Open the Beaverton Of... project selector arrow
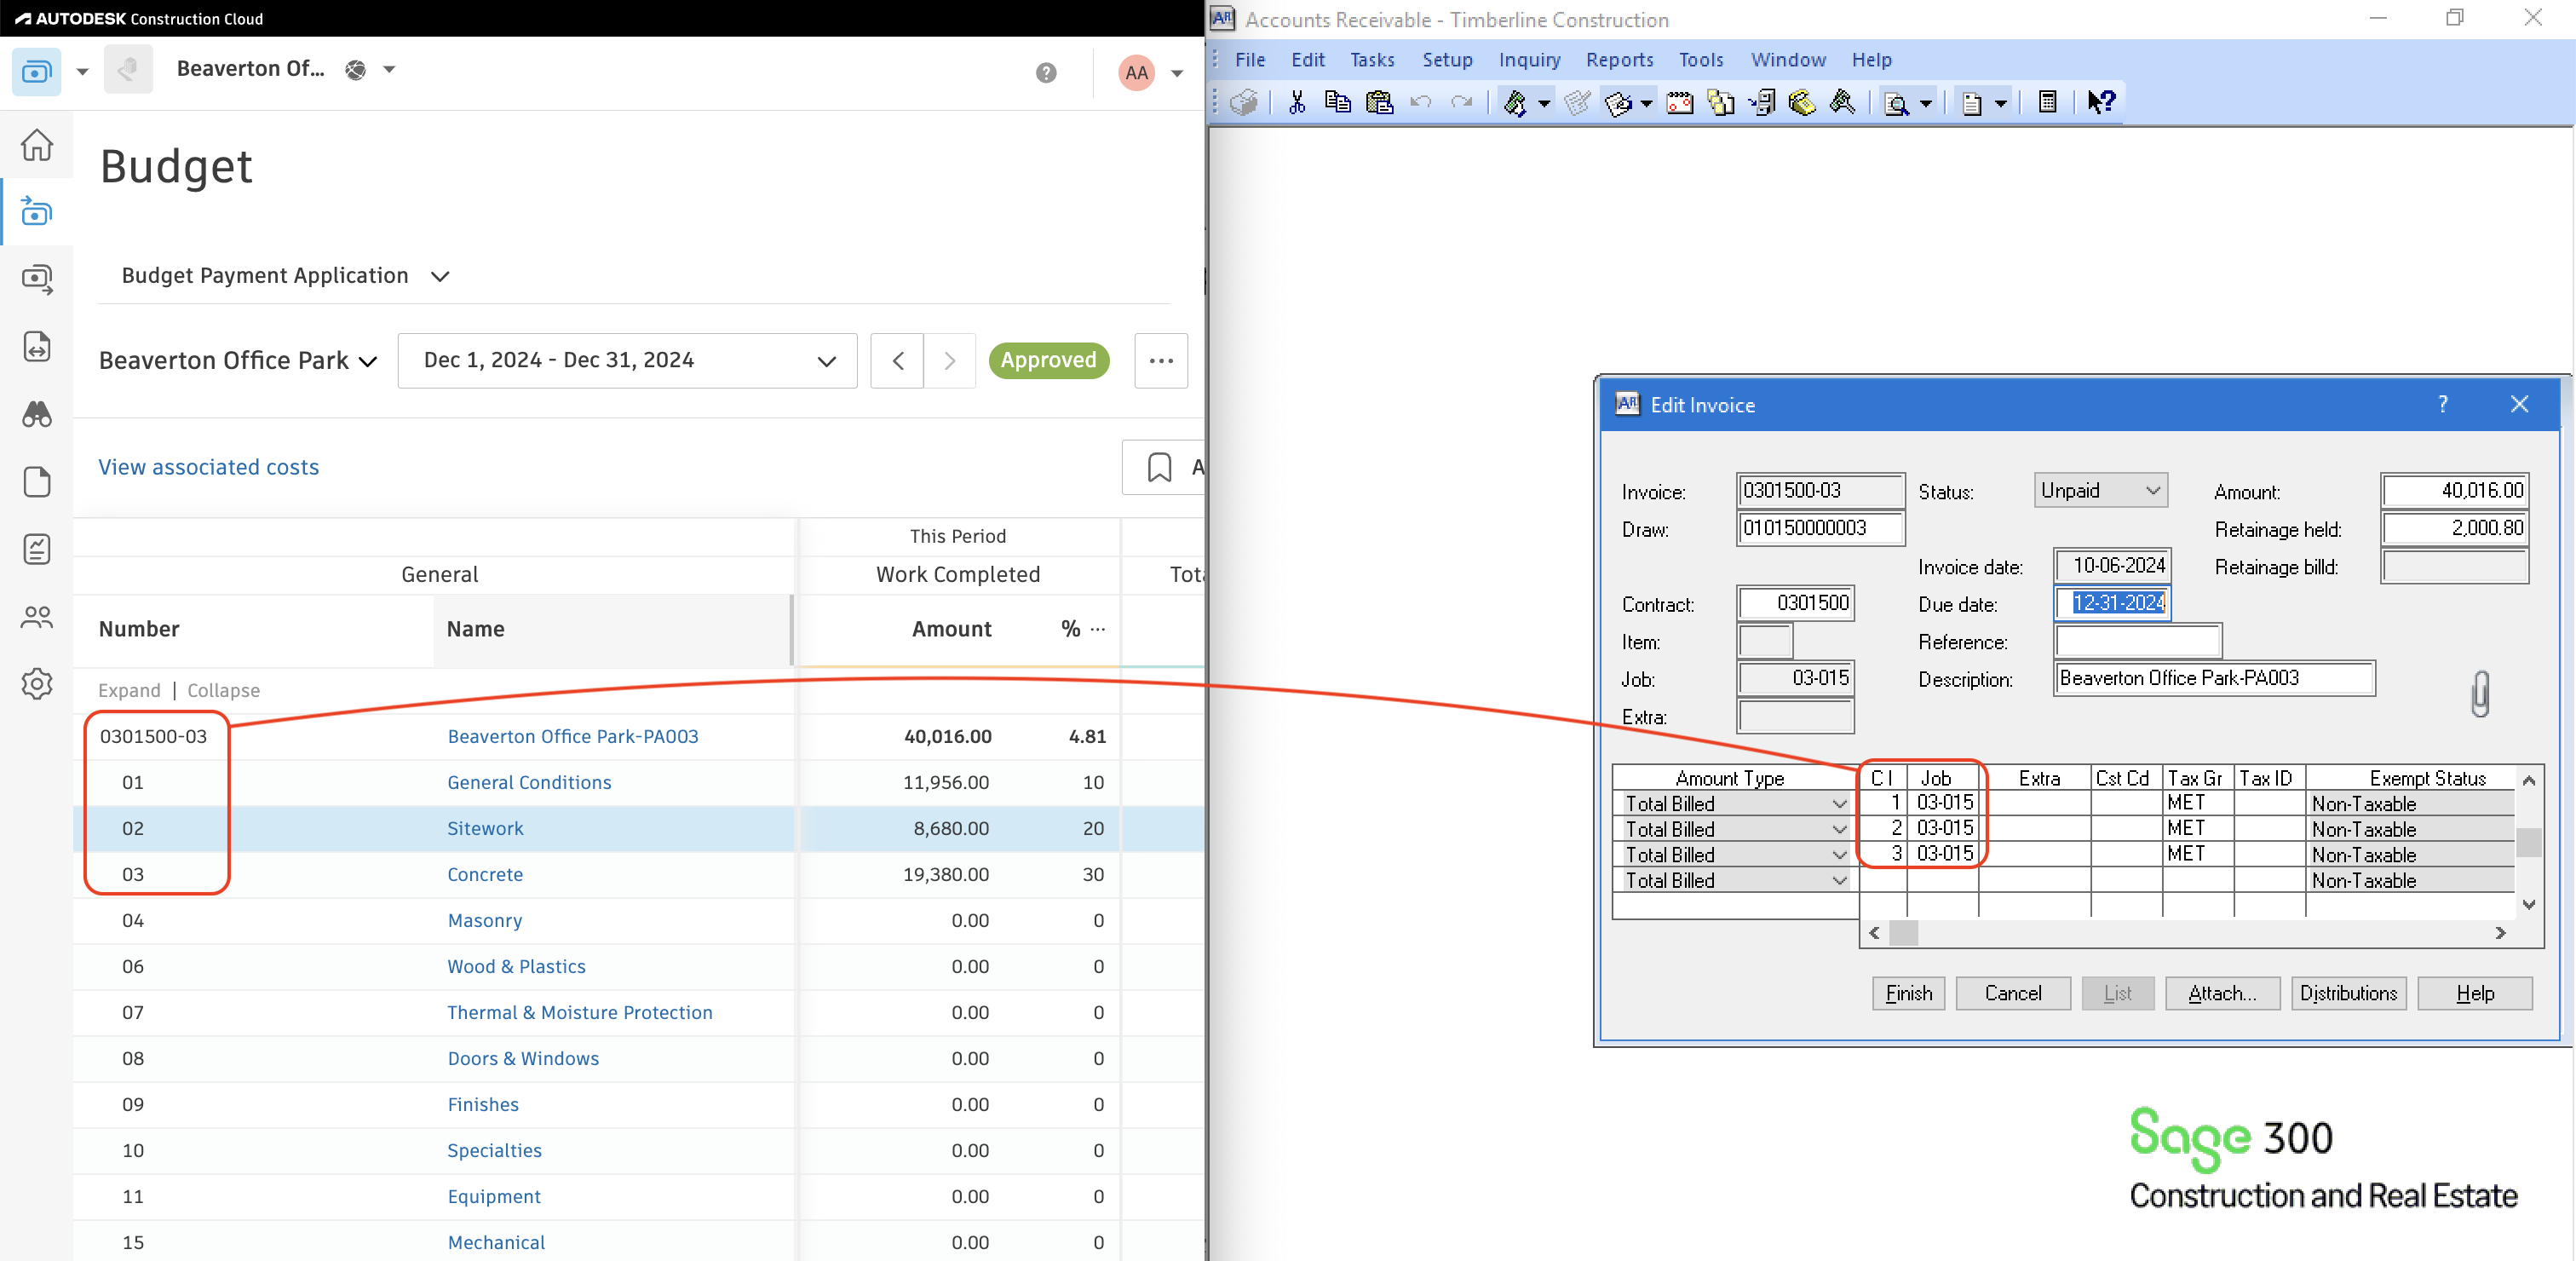The image size is (2576, 1261). point(389,69)
